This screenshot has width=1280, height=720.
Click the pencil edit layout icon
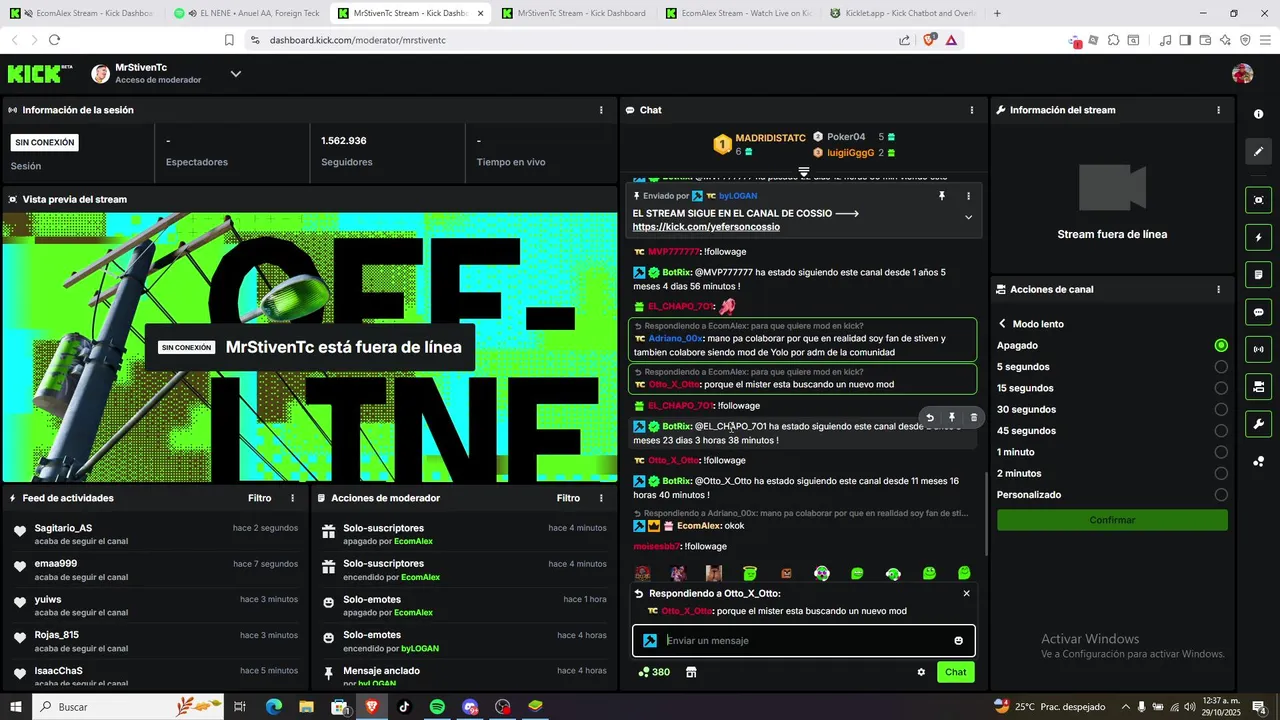click(x=1258, y=152)
